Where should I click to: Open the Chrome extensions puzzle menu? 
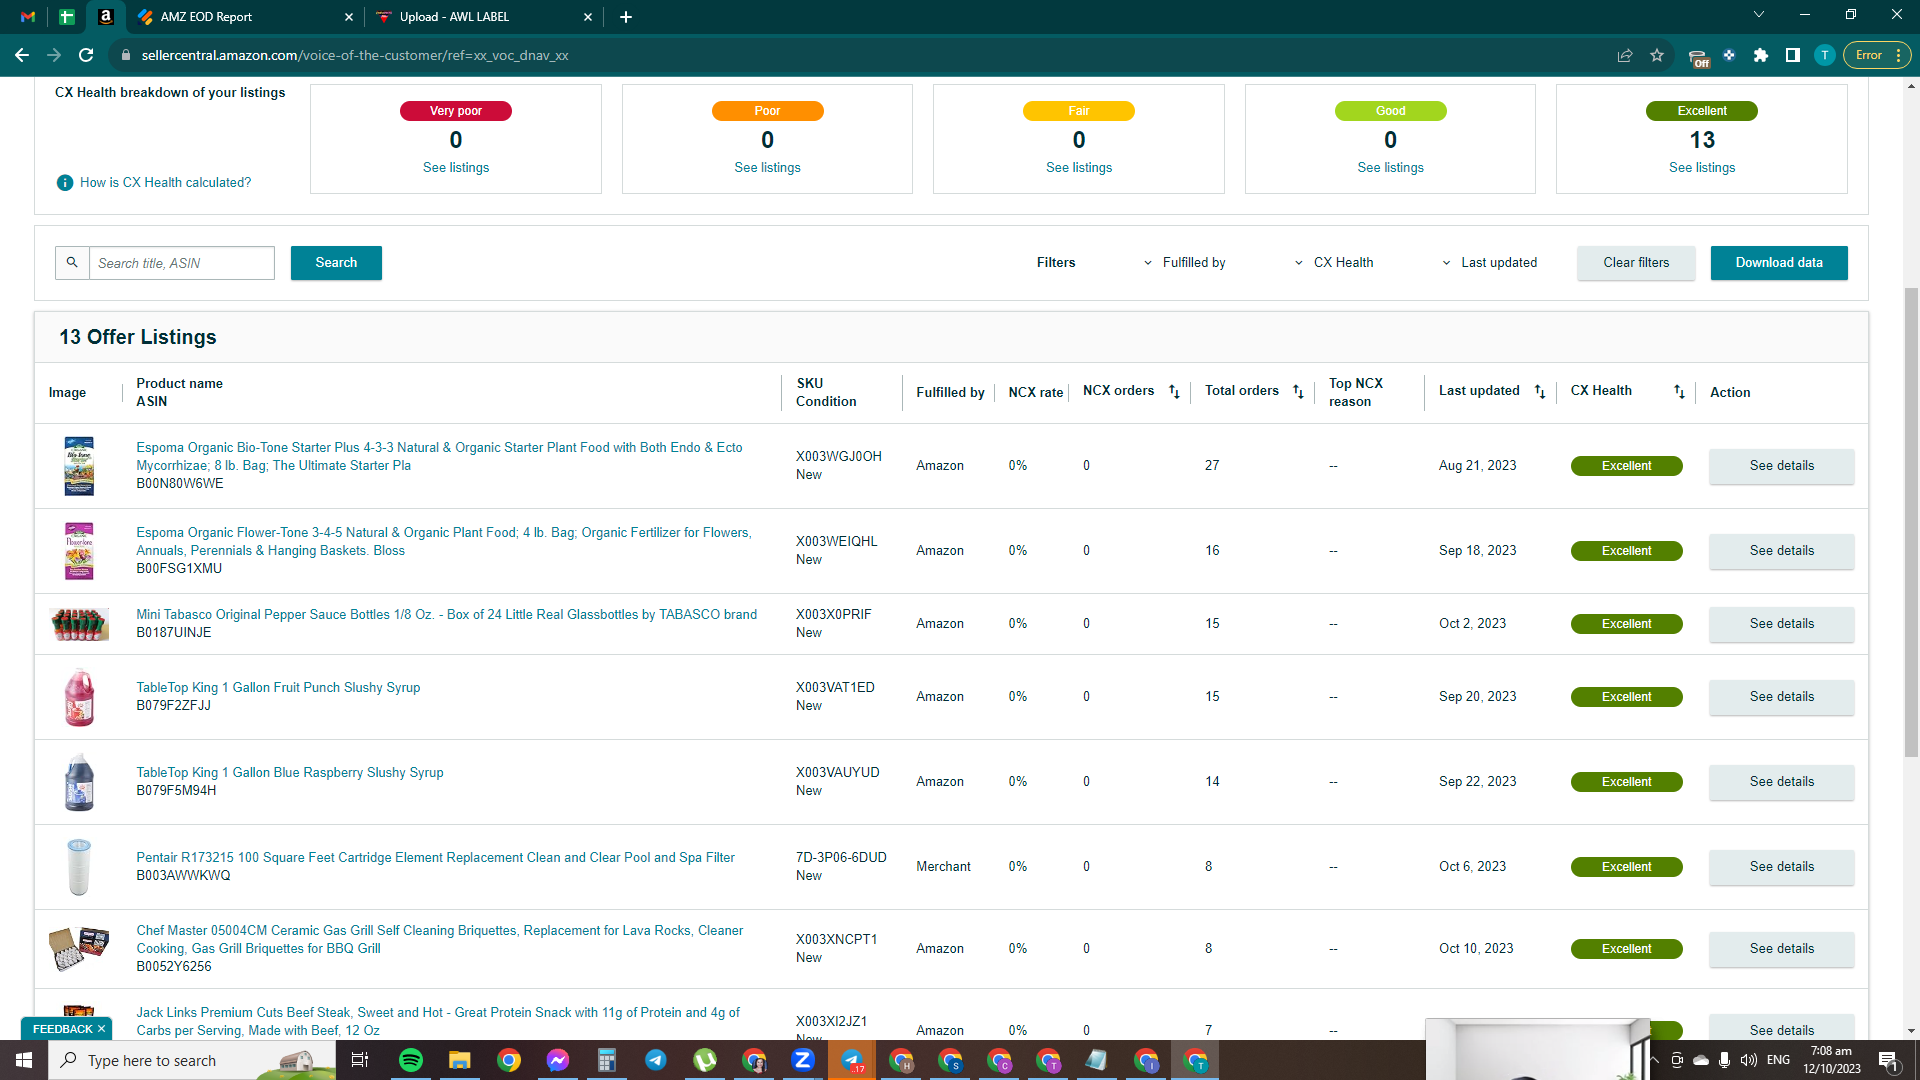point(1761,55)
